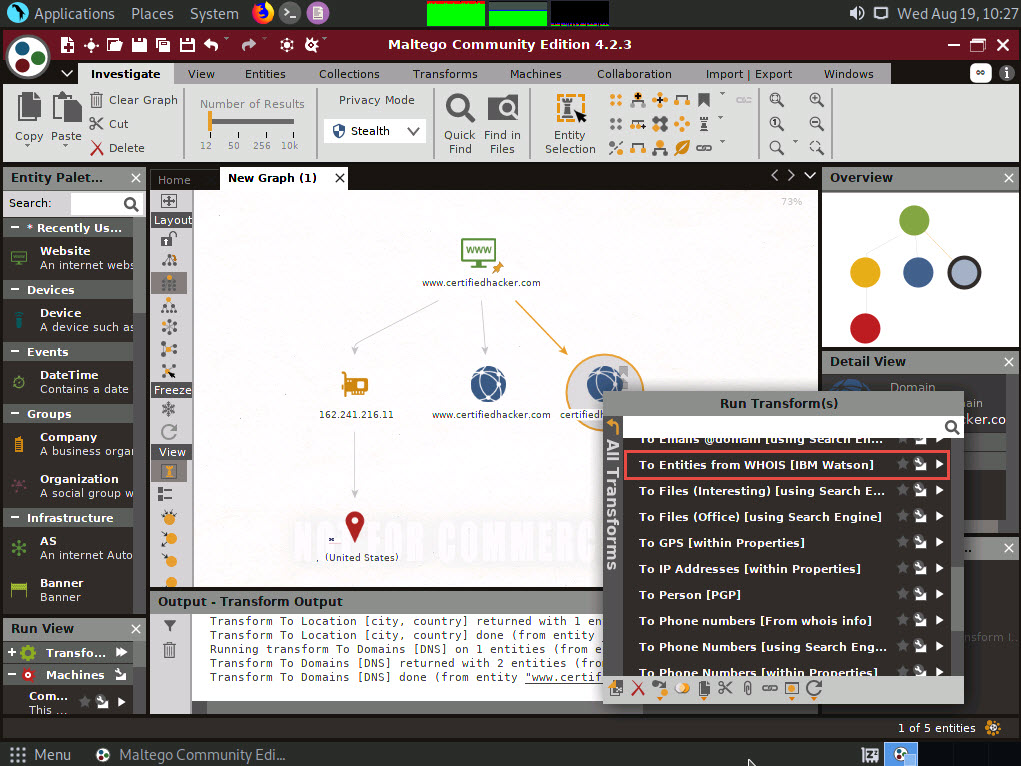Toggle the entity icon view button under View
The height and width of the screenshot is (766, 1021).
point(169,472)
